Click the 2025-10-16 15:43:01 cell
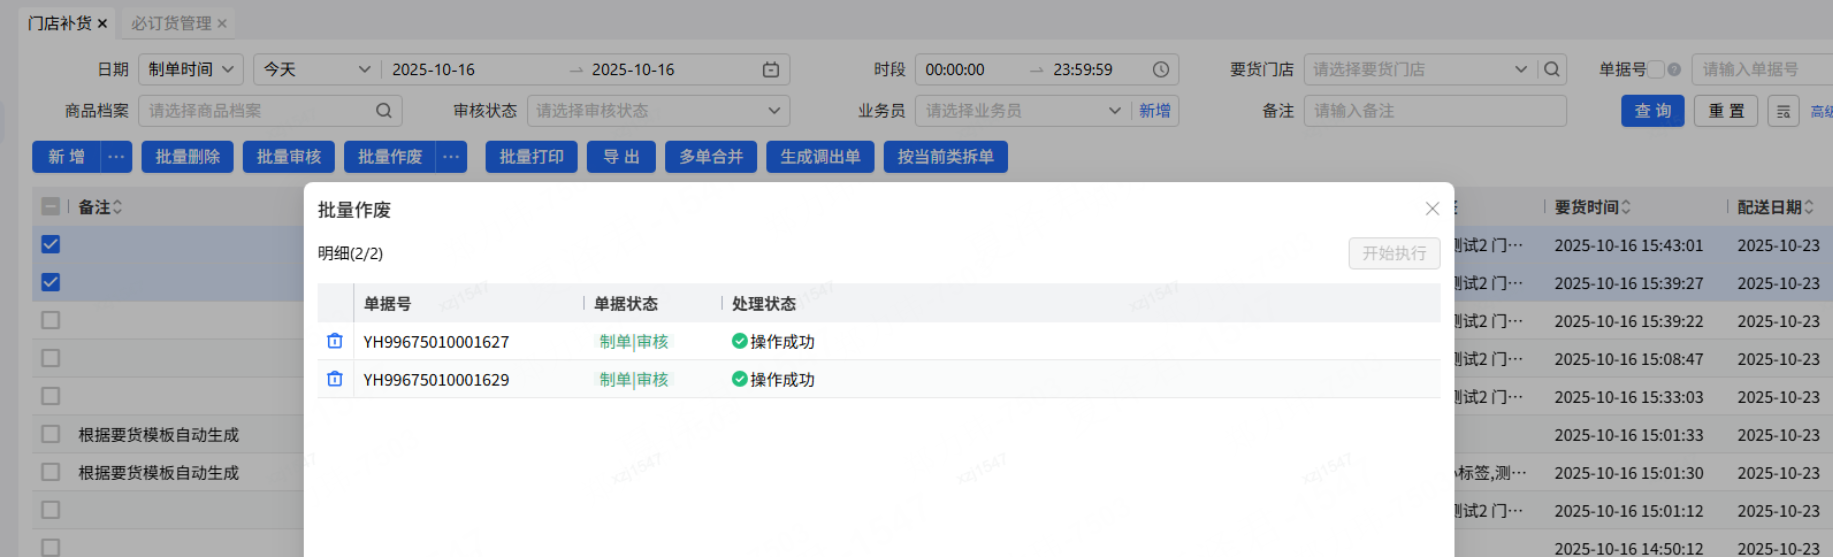This screenshot has width=1833, height=557. tap(1628, 245)
